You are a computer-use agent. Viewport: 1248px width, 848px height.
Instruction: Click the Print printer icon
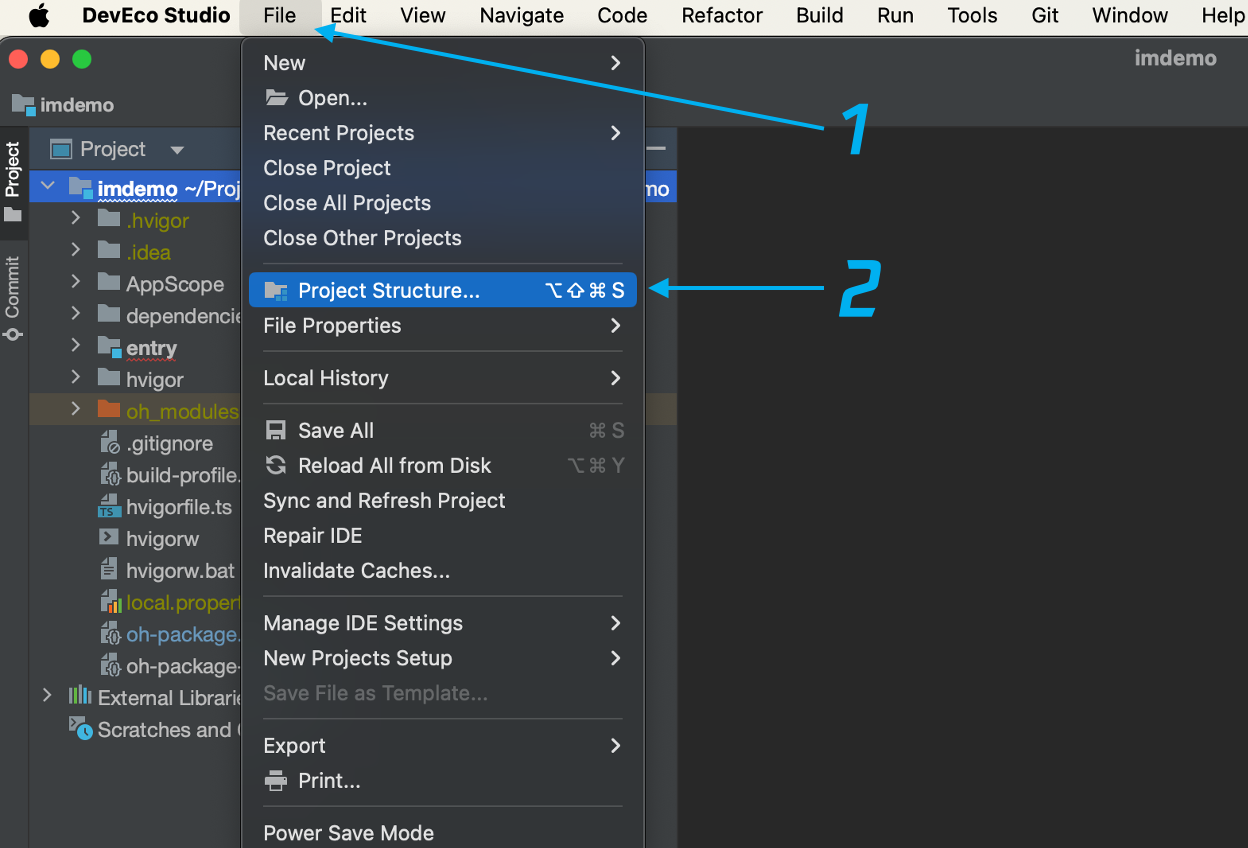[275, 781]
